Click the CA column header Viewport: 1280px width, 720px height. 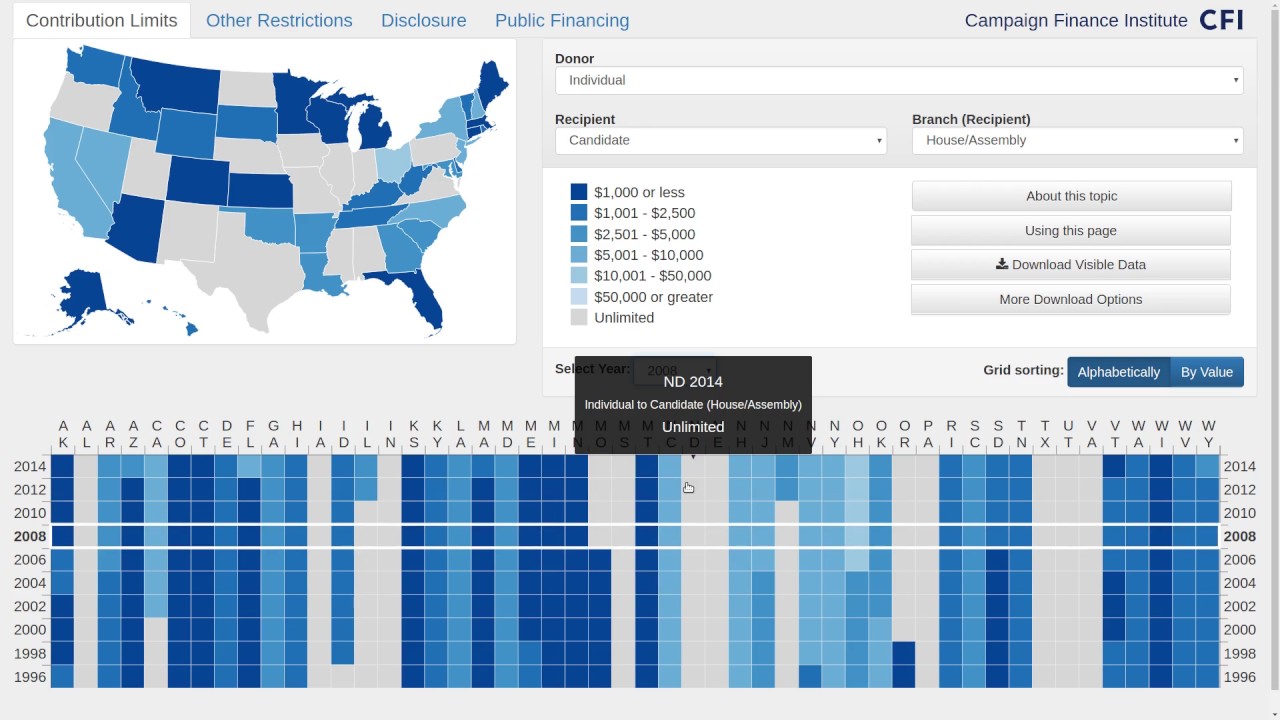pos(156,434)
